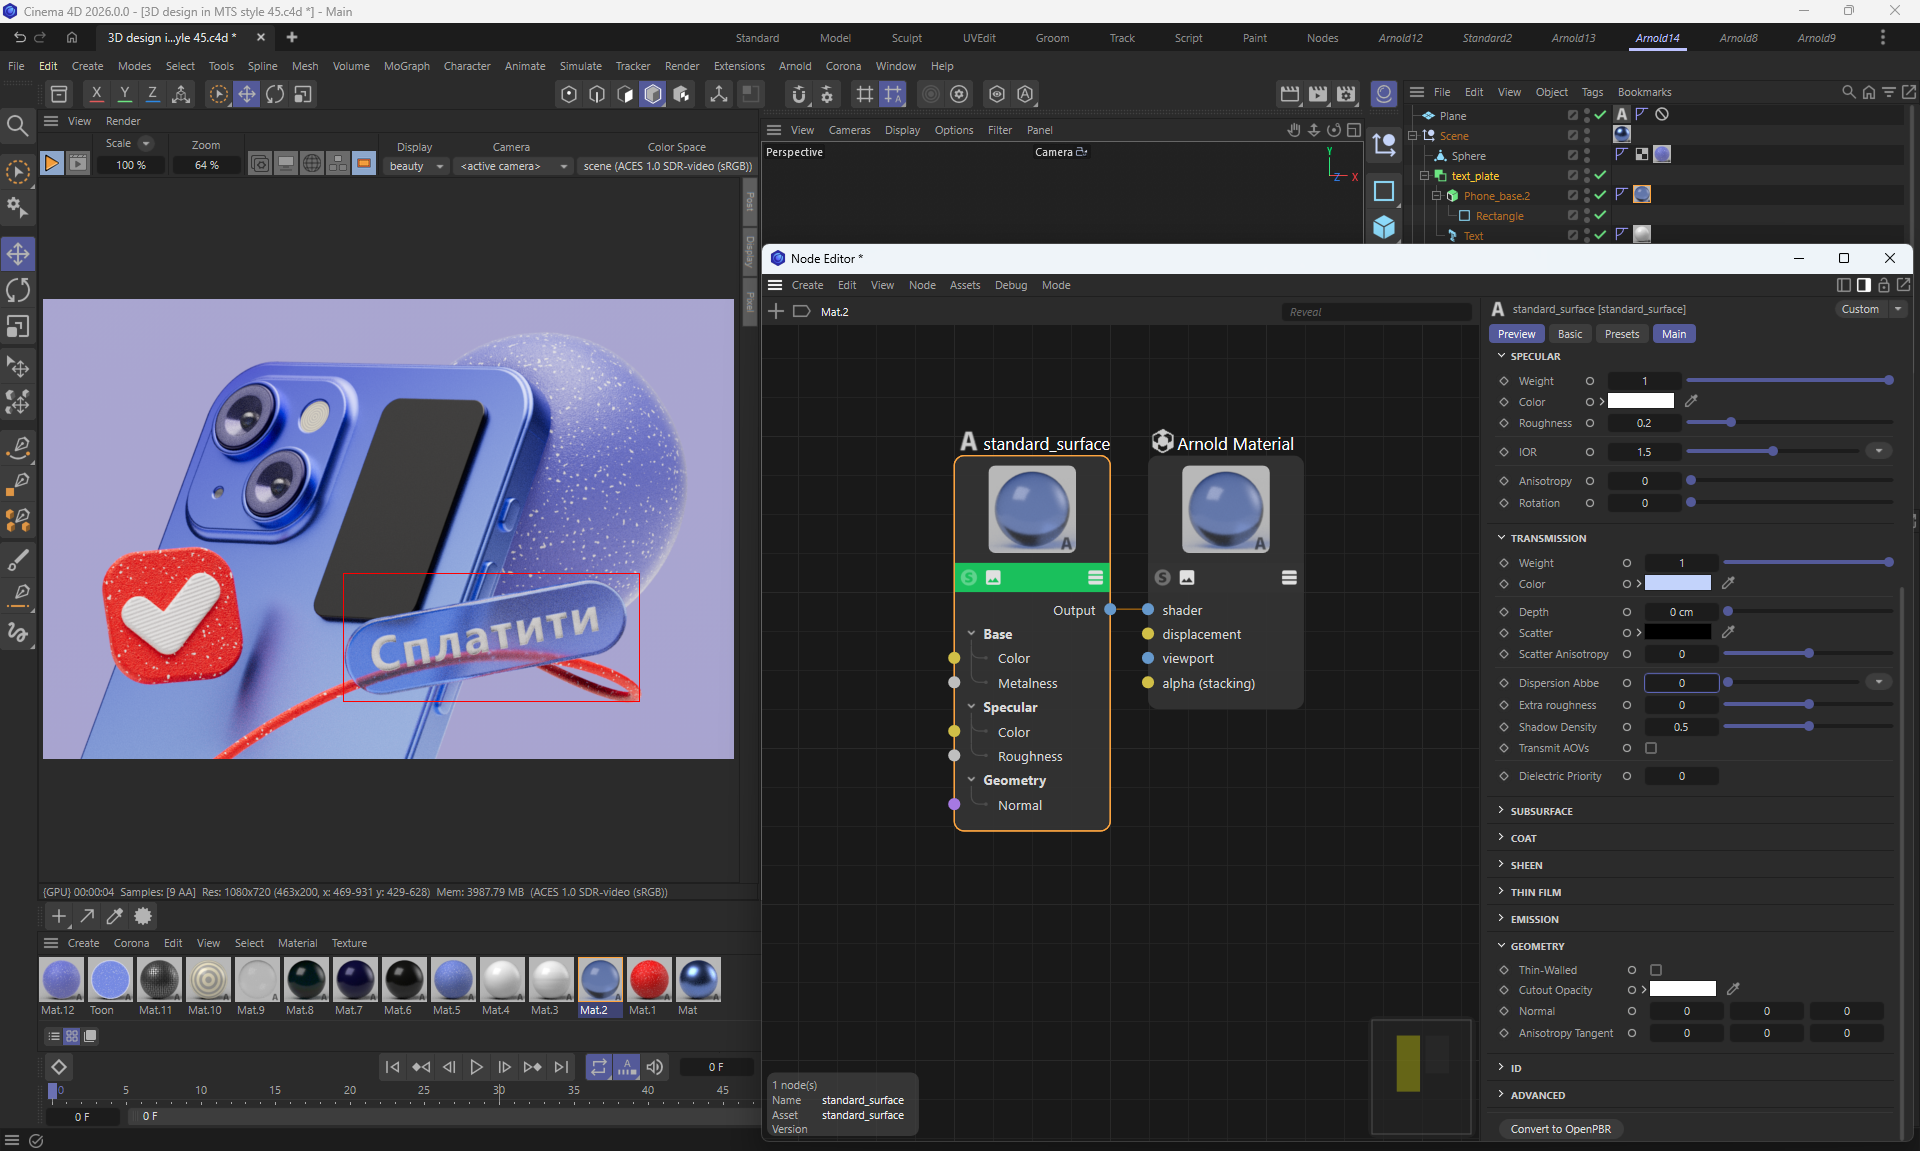Screen dimensions: 1920x1151
Task: Click the Scale tool icon in left sidebar
Action: click(18, 327)
